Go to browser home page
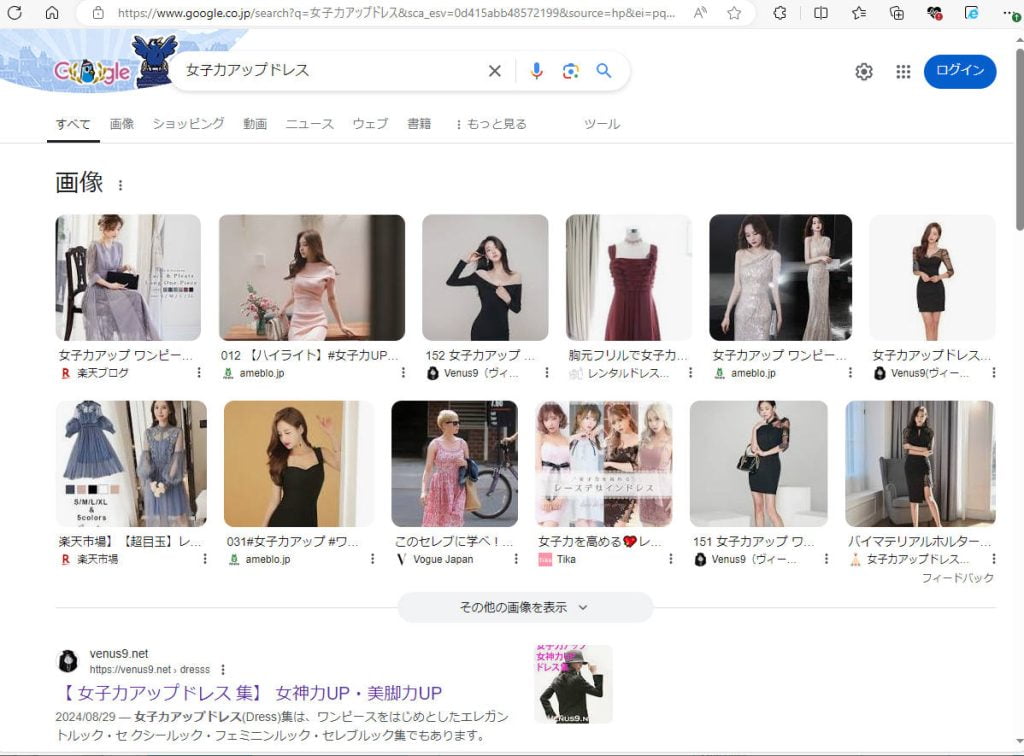 point(52,13)
